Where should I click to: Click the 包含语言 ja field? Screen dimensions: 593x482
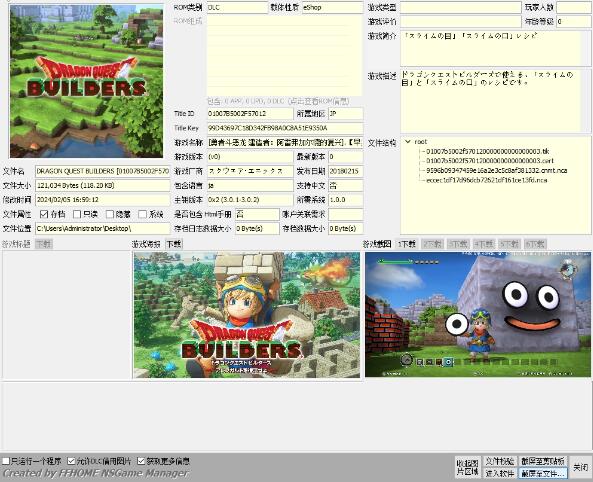[250, 186]
